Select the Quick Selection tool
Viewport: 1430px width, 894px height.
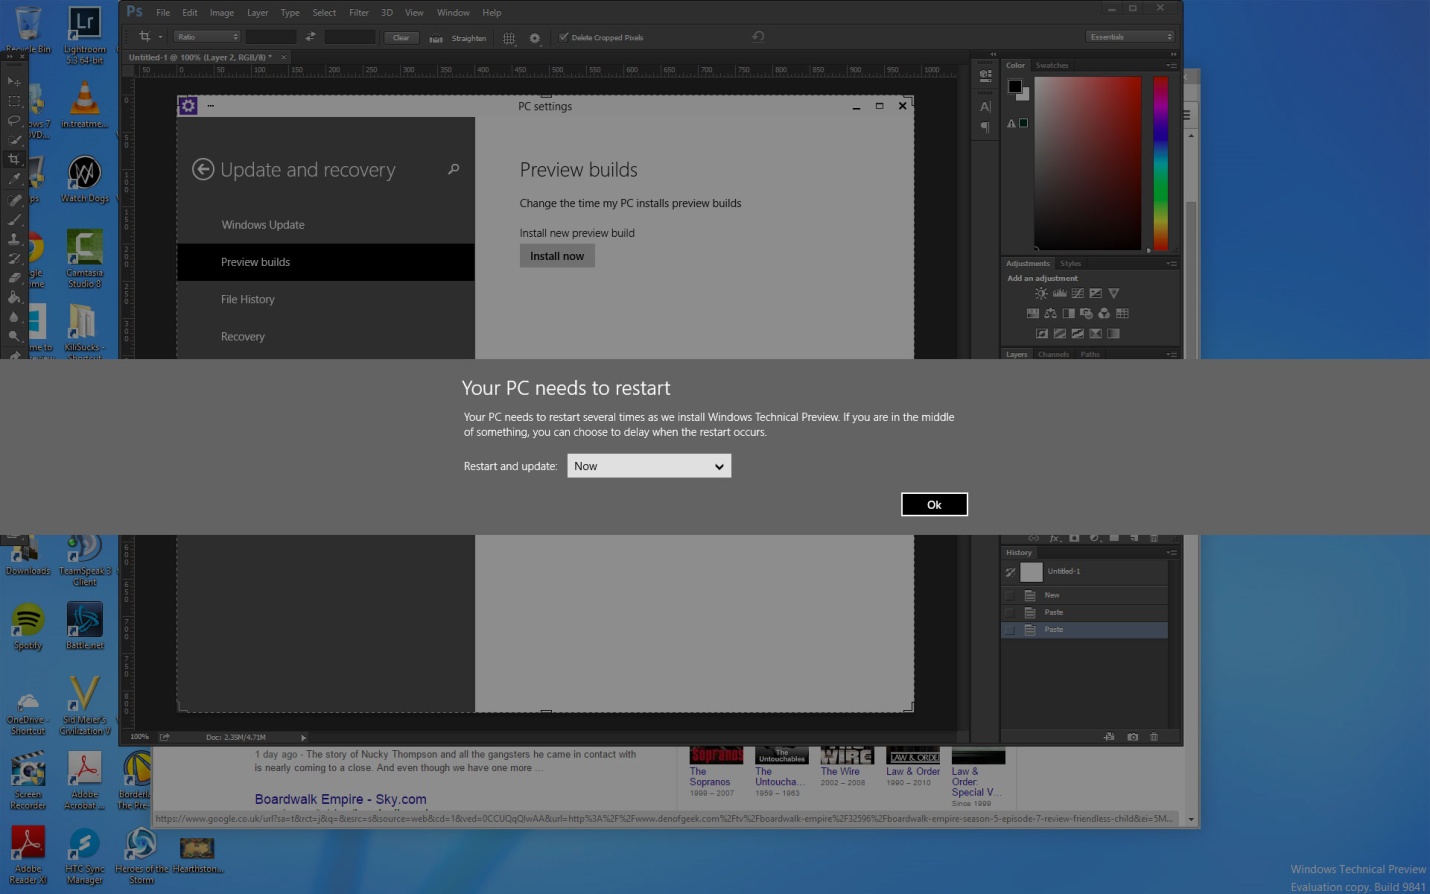click(14, 140)
